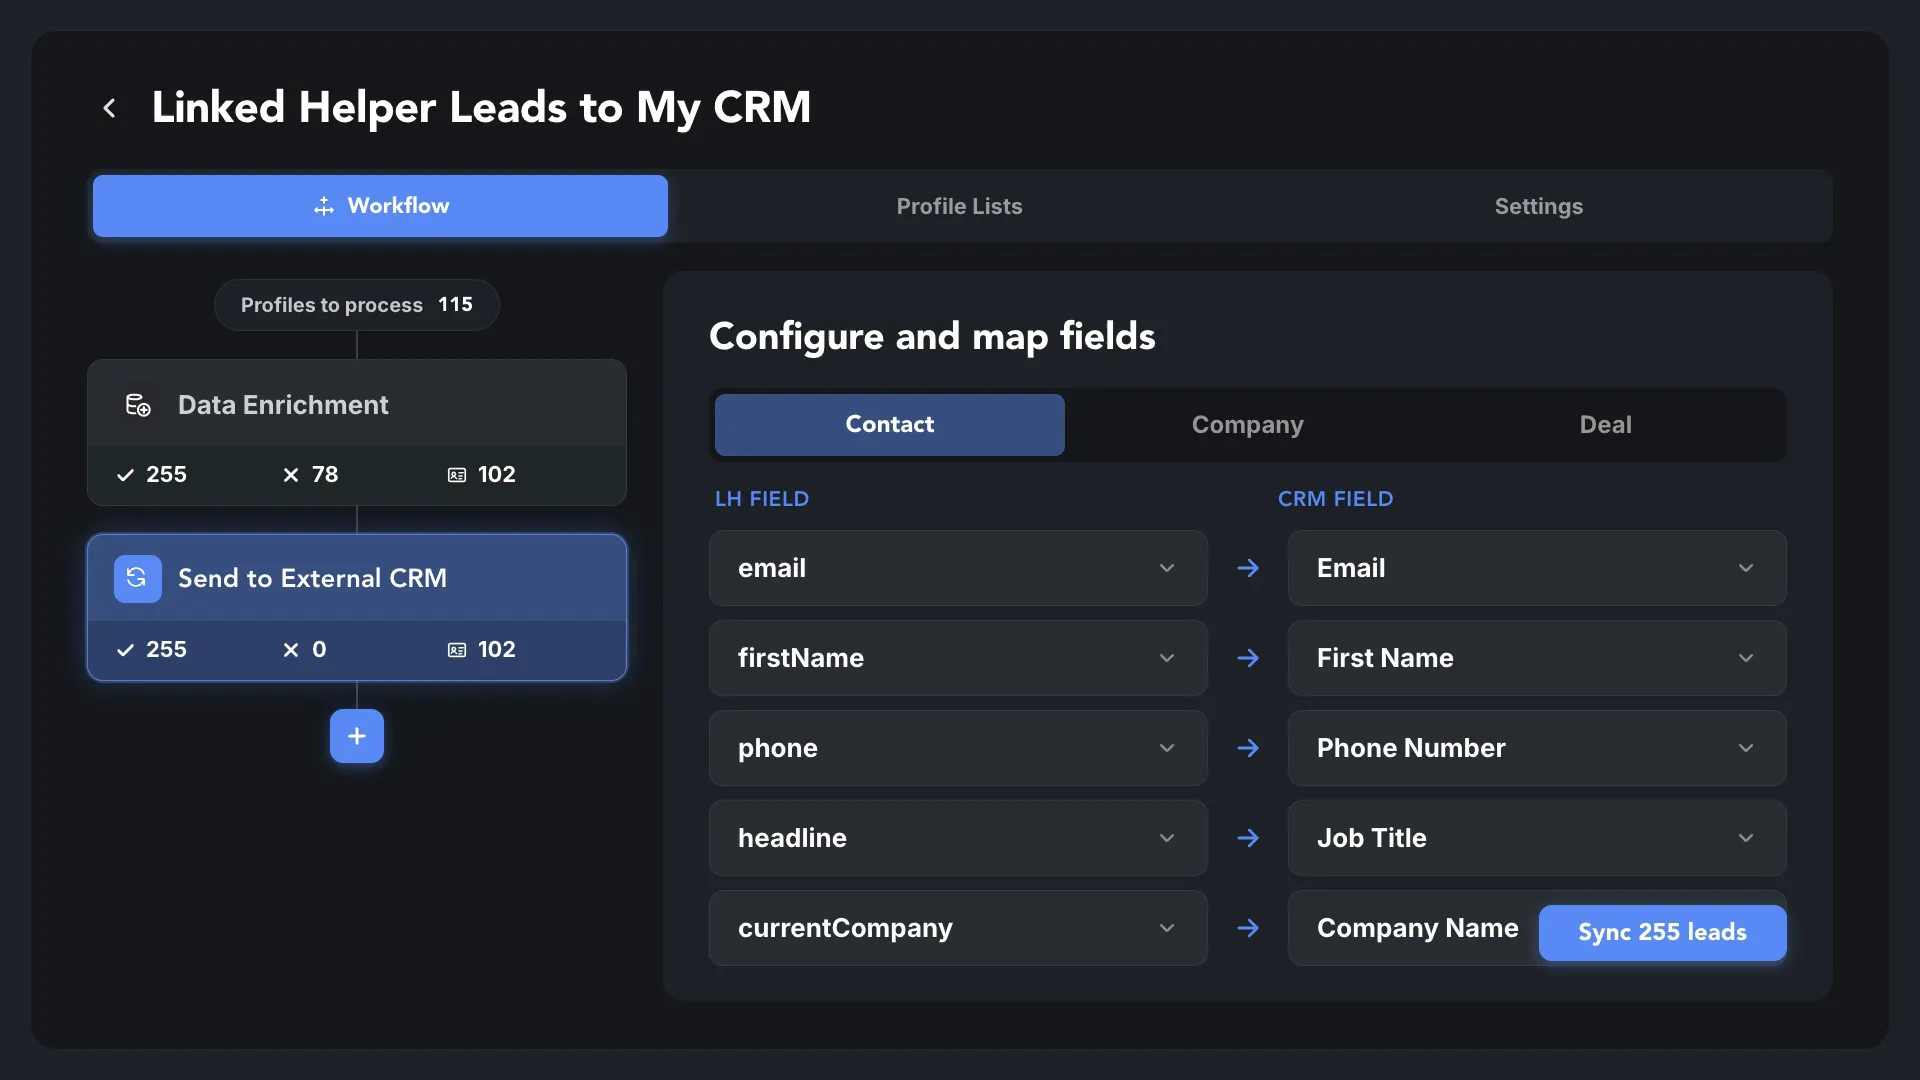Click the CRM FIELD column header
1920x1080 pixels.
tap(1335, 499)
